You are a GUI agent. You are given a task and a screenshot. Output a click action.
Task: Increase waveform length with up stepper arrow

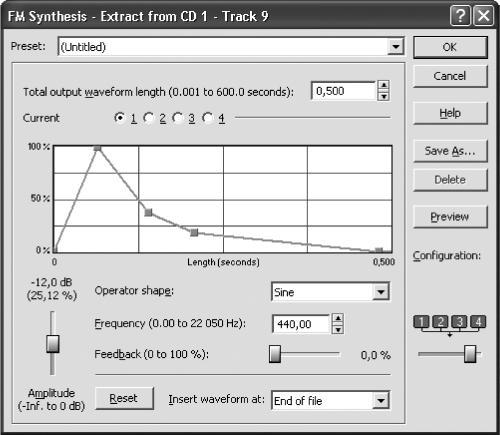384,85
